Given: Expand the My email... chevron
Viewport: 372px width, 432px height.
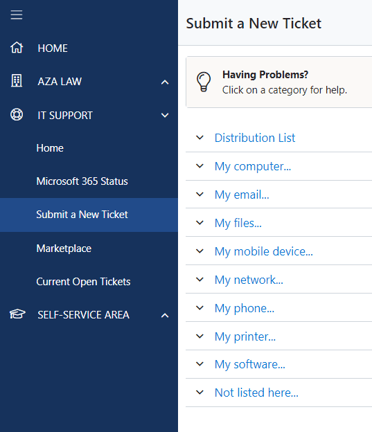Looking at the screenshot, I should tap(200, 194).
